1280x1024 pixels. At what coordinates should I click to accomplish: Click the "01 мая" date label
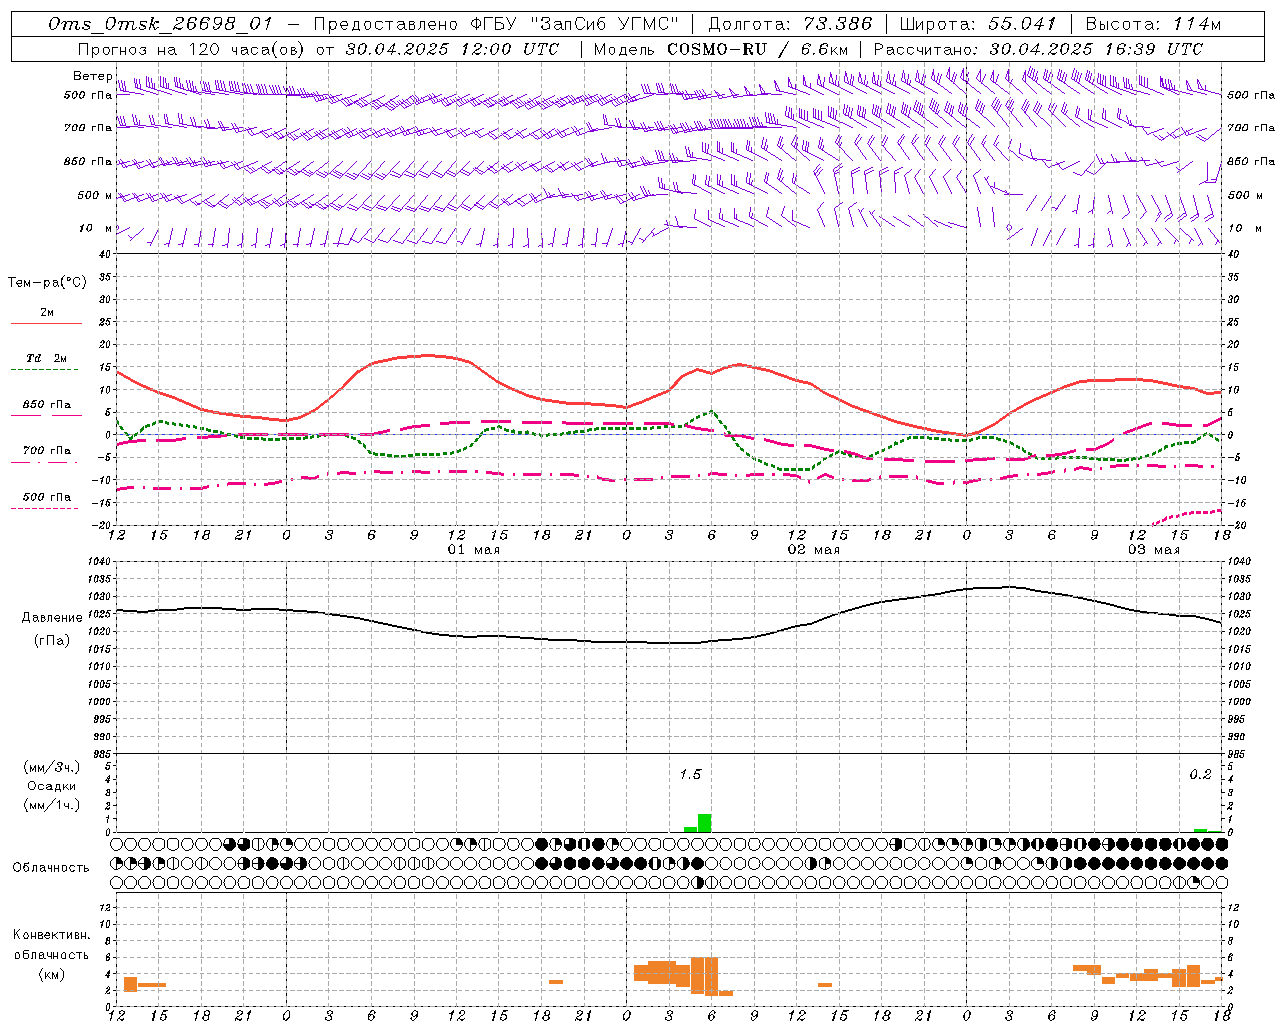pyautogui.click(x=474, y=550)
